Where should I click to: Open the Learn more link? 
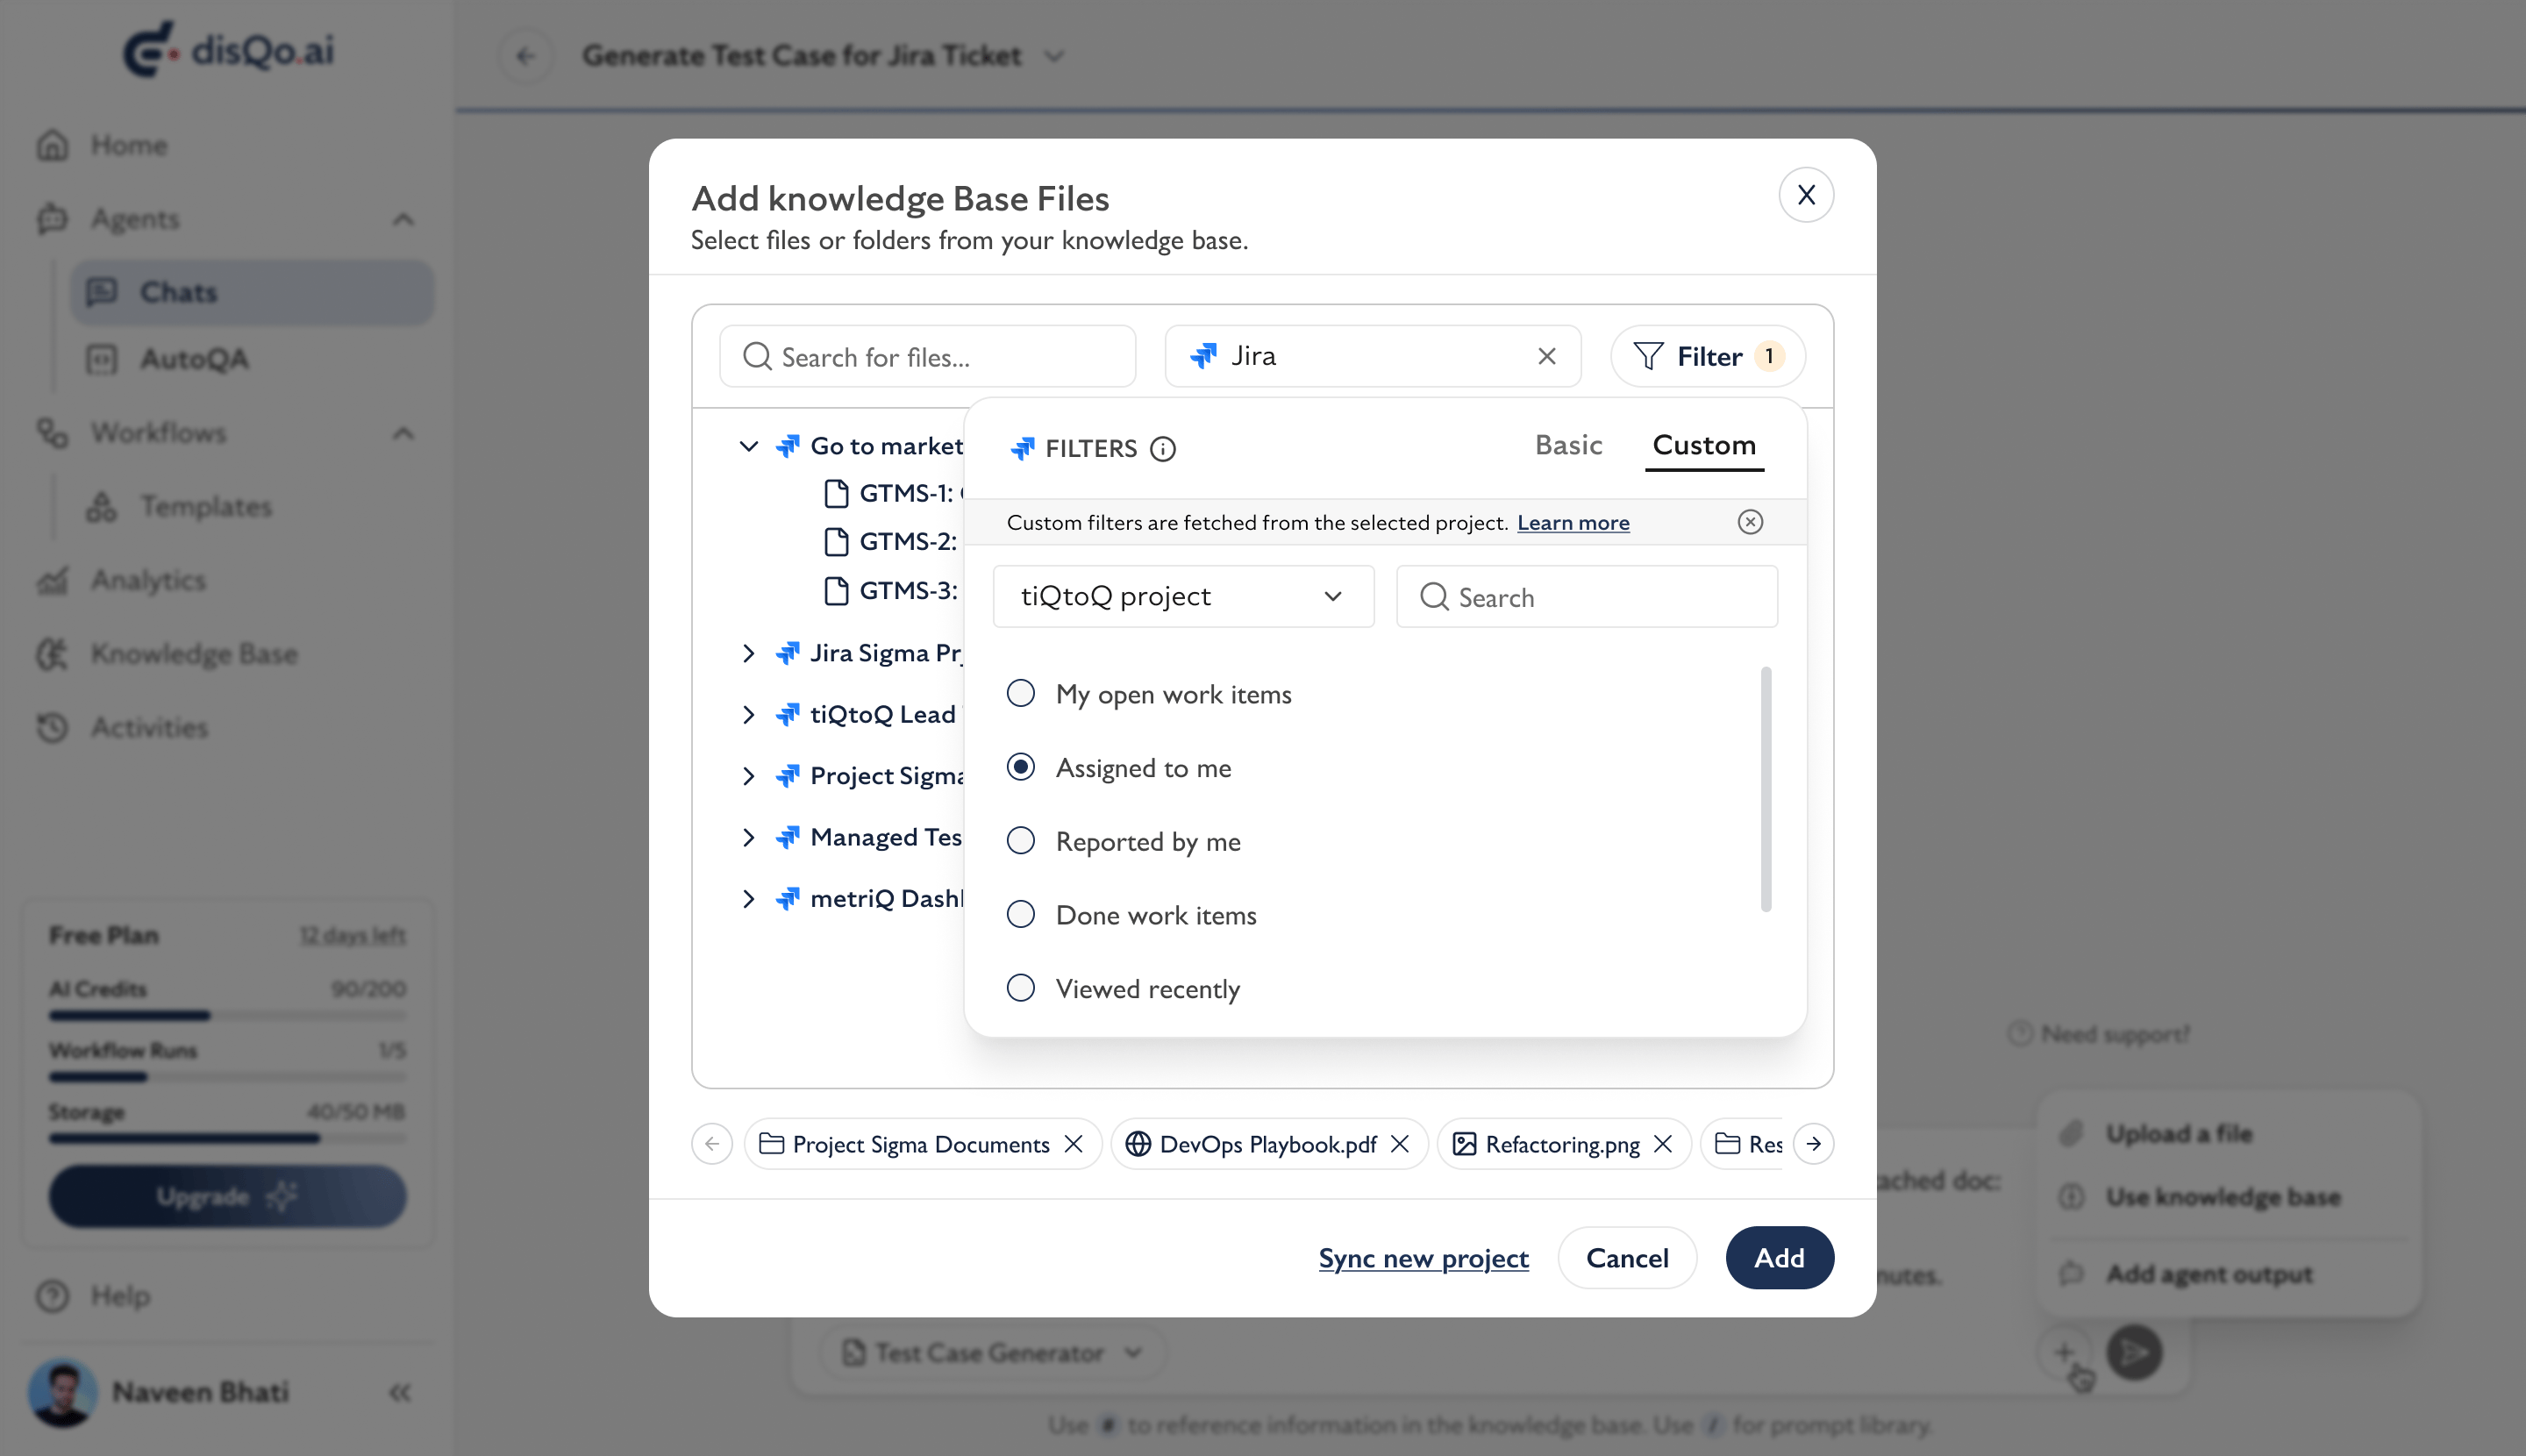tap(1573, 522)
